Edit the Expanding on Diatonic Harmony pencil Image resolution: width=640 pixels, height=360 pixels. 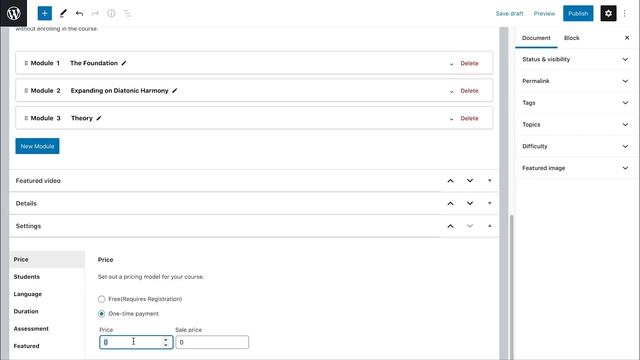tap(175, 91)
